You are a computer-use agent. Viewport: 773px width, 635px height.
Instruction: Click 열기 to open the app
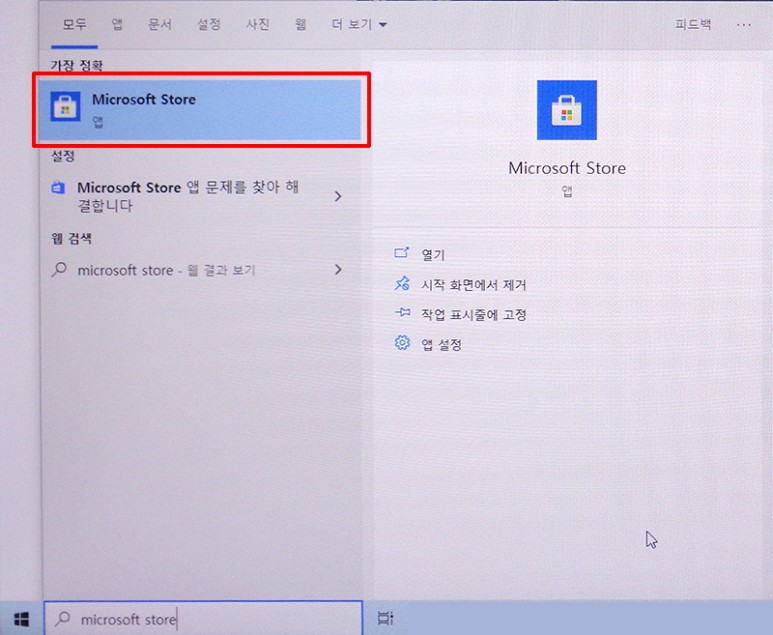(433, 254)
